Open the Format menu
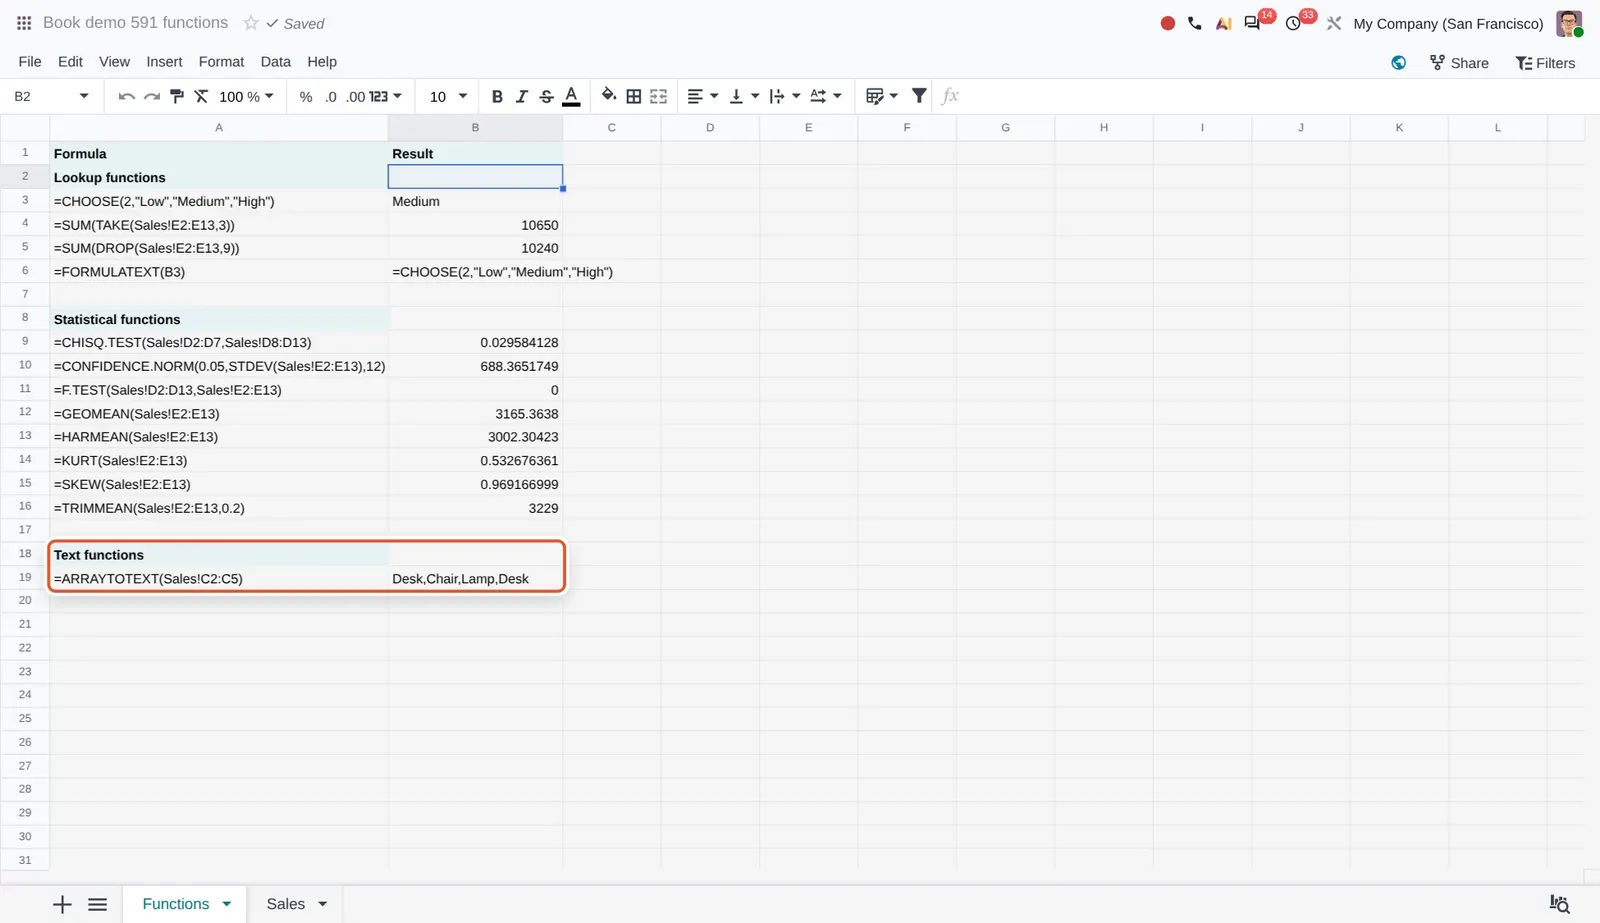This screenshot has width=1600, height=923. point(221,61)
